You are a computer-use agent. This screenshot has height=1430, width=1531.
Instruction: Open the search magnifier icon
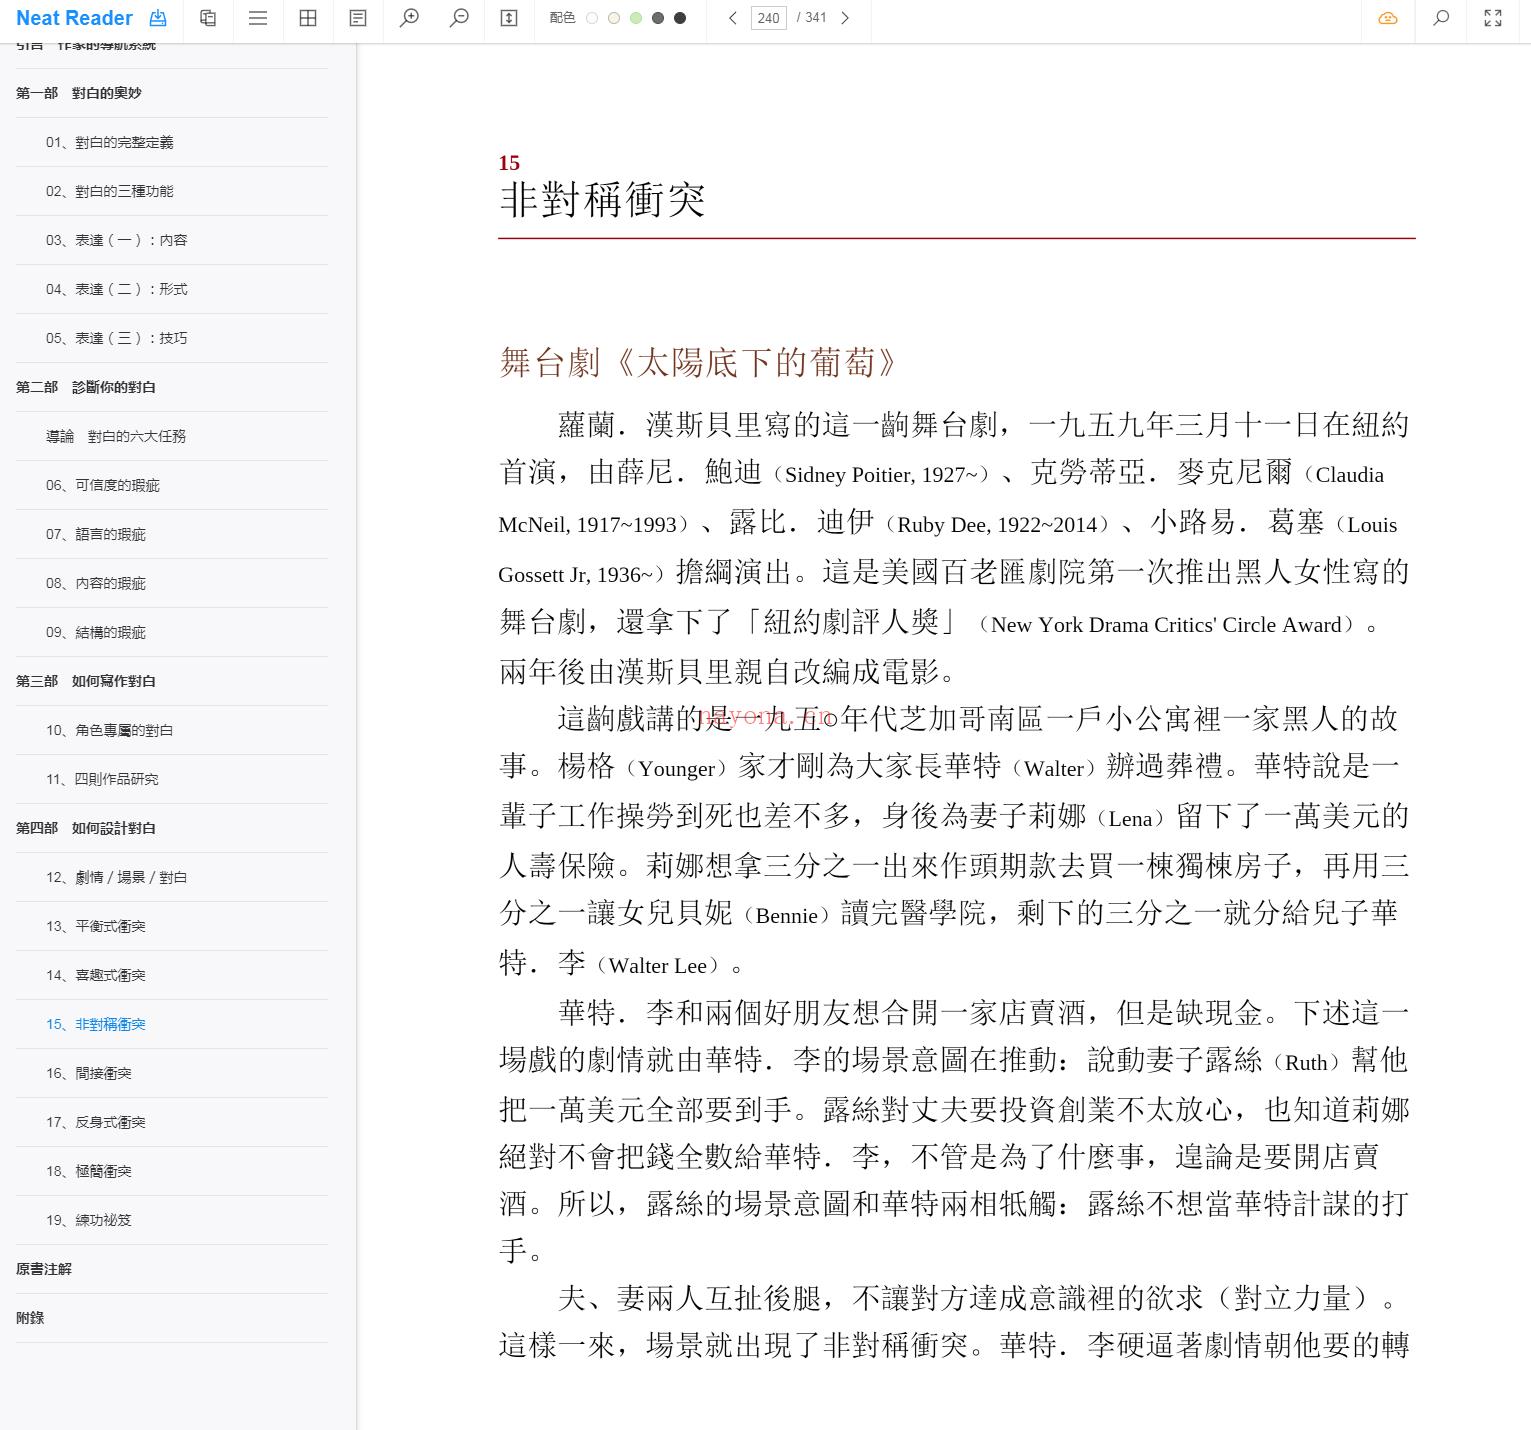[x=1441, y=18]
